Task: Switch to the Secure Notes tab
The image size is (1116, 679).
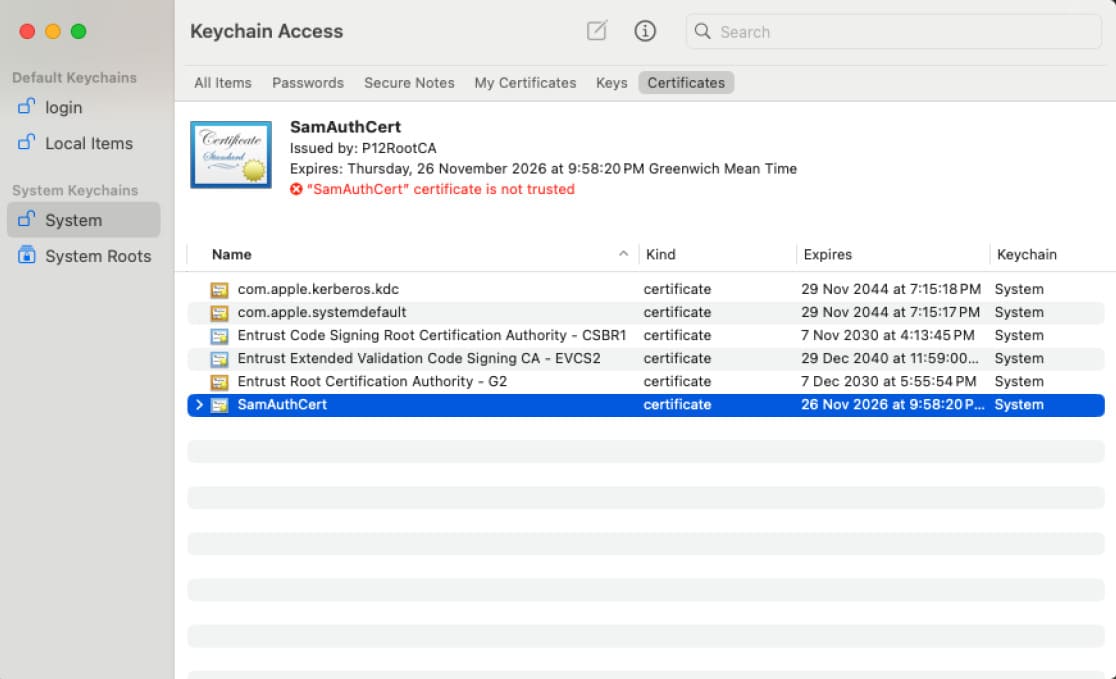Action: (409, 83)
